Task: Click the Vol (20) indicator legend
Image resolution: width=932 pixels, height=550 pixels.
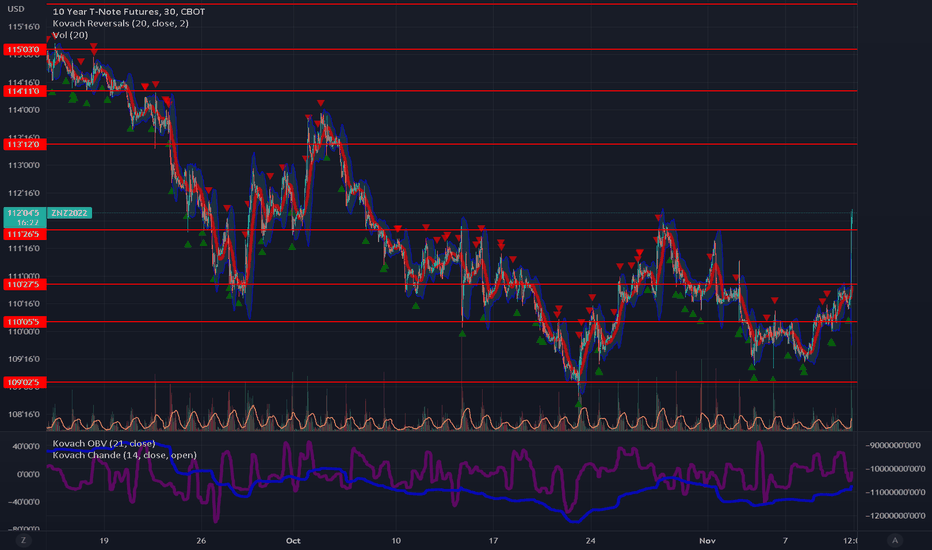Action: (70, 35)
